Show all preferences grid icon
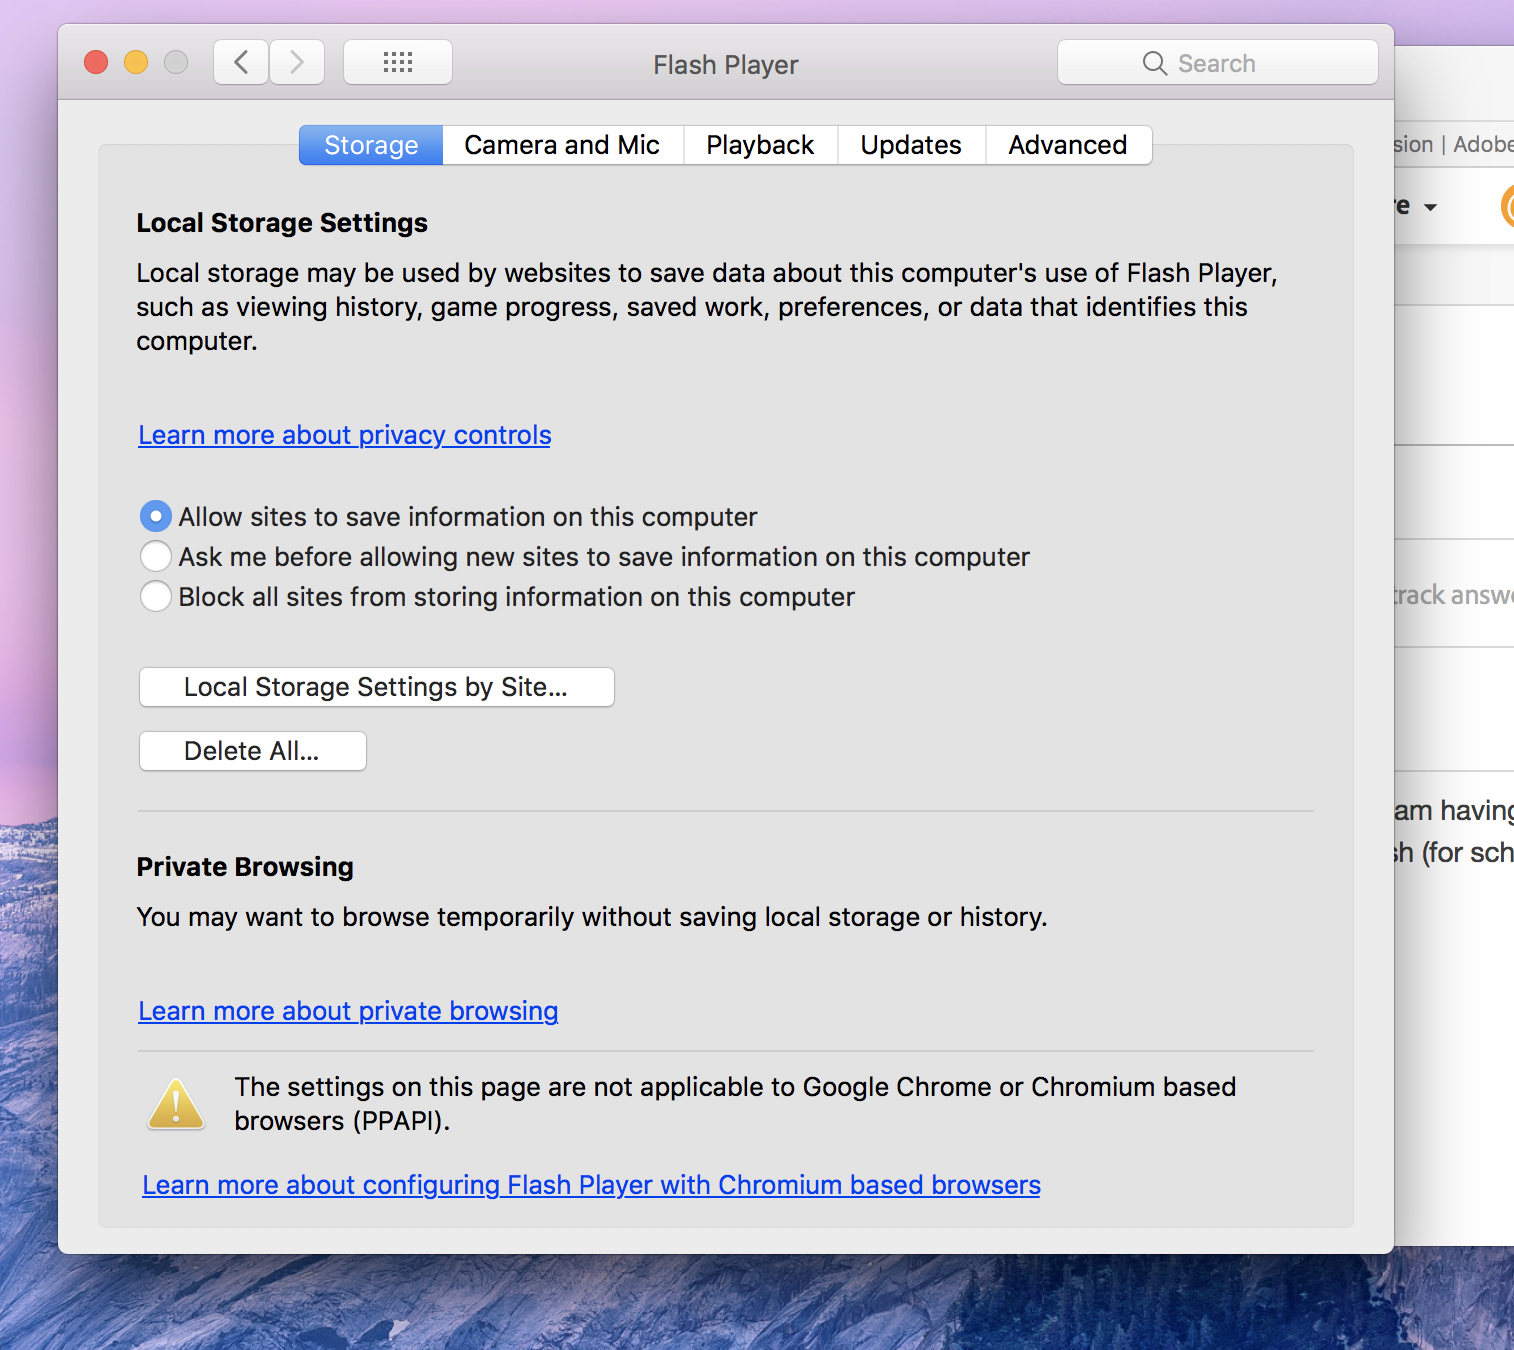 [x=398, y=63]
